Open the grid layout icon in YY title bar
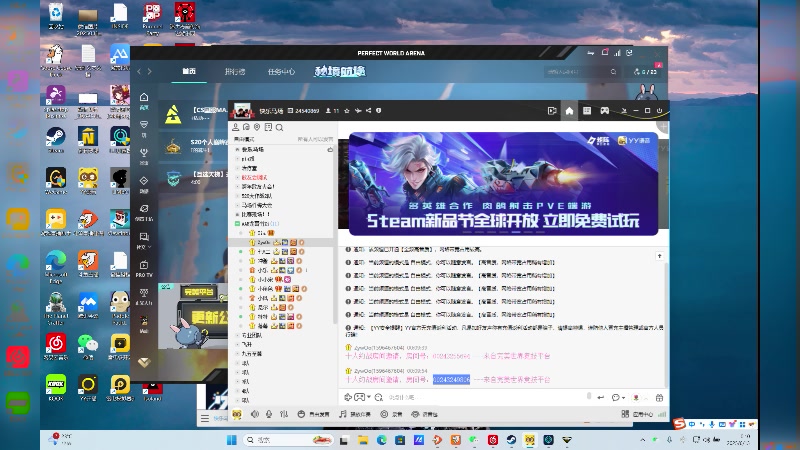800x450 pixels. (x=587, y=111)
